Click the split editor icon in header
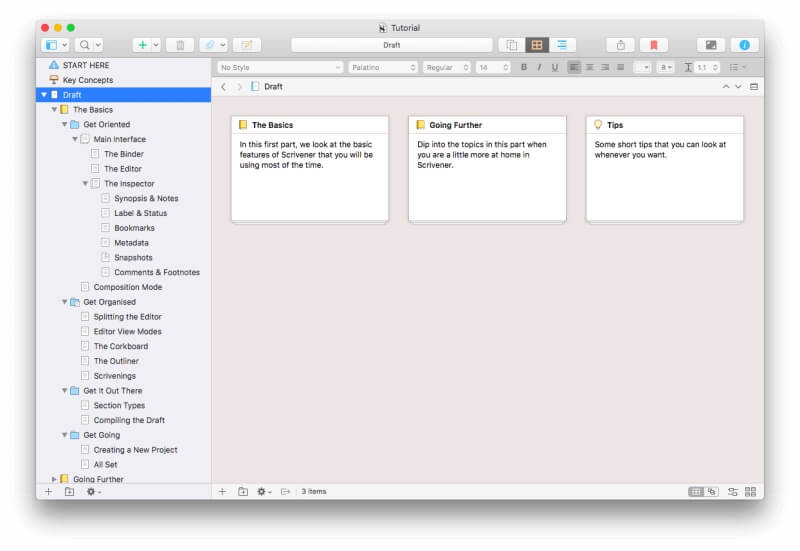Viewport: 800px width, 551px height. point(754,87)
